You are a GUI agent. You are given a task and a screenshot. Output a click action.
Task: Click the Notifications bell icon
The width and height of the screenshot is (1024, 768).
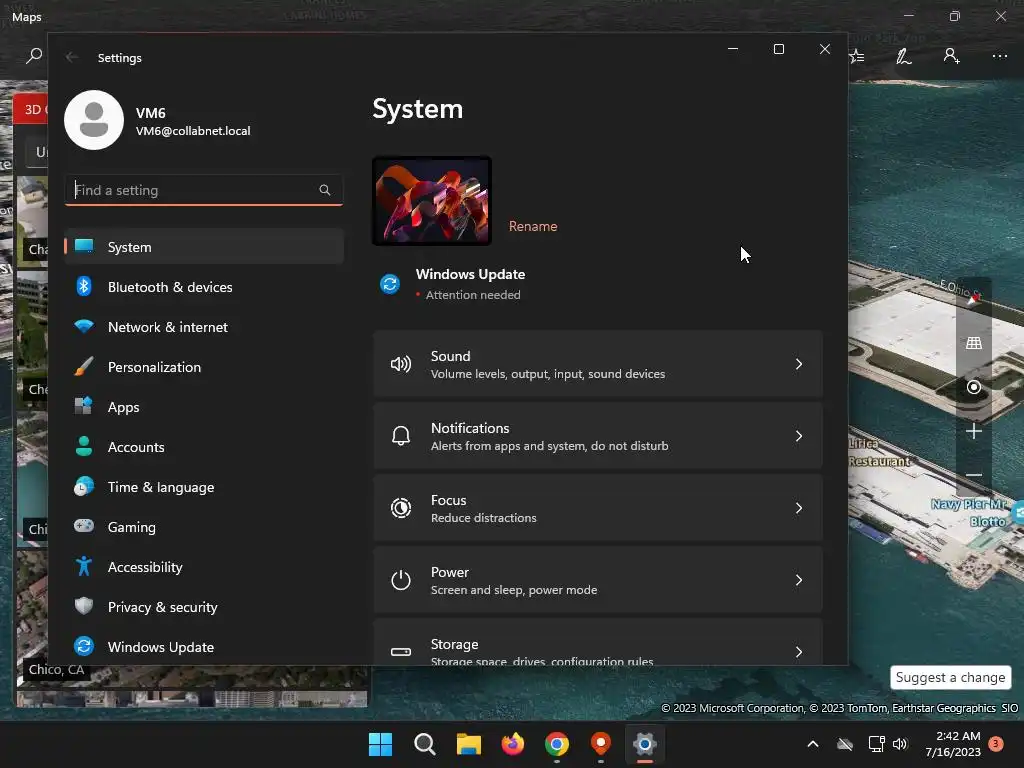pos(401,436)
